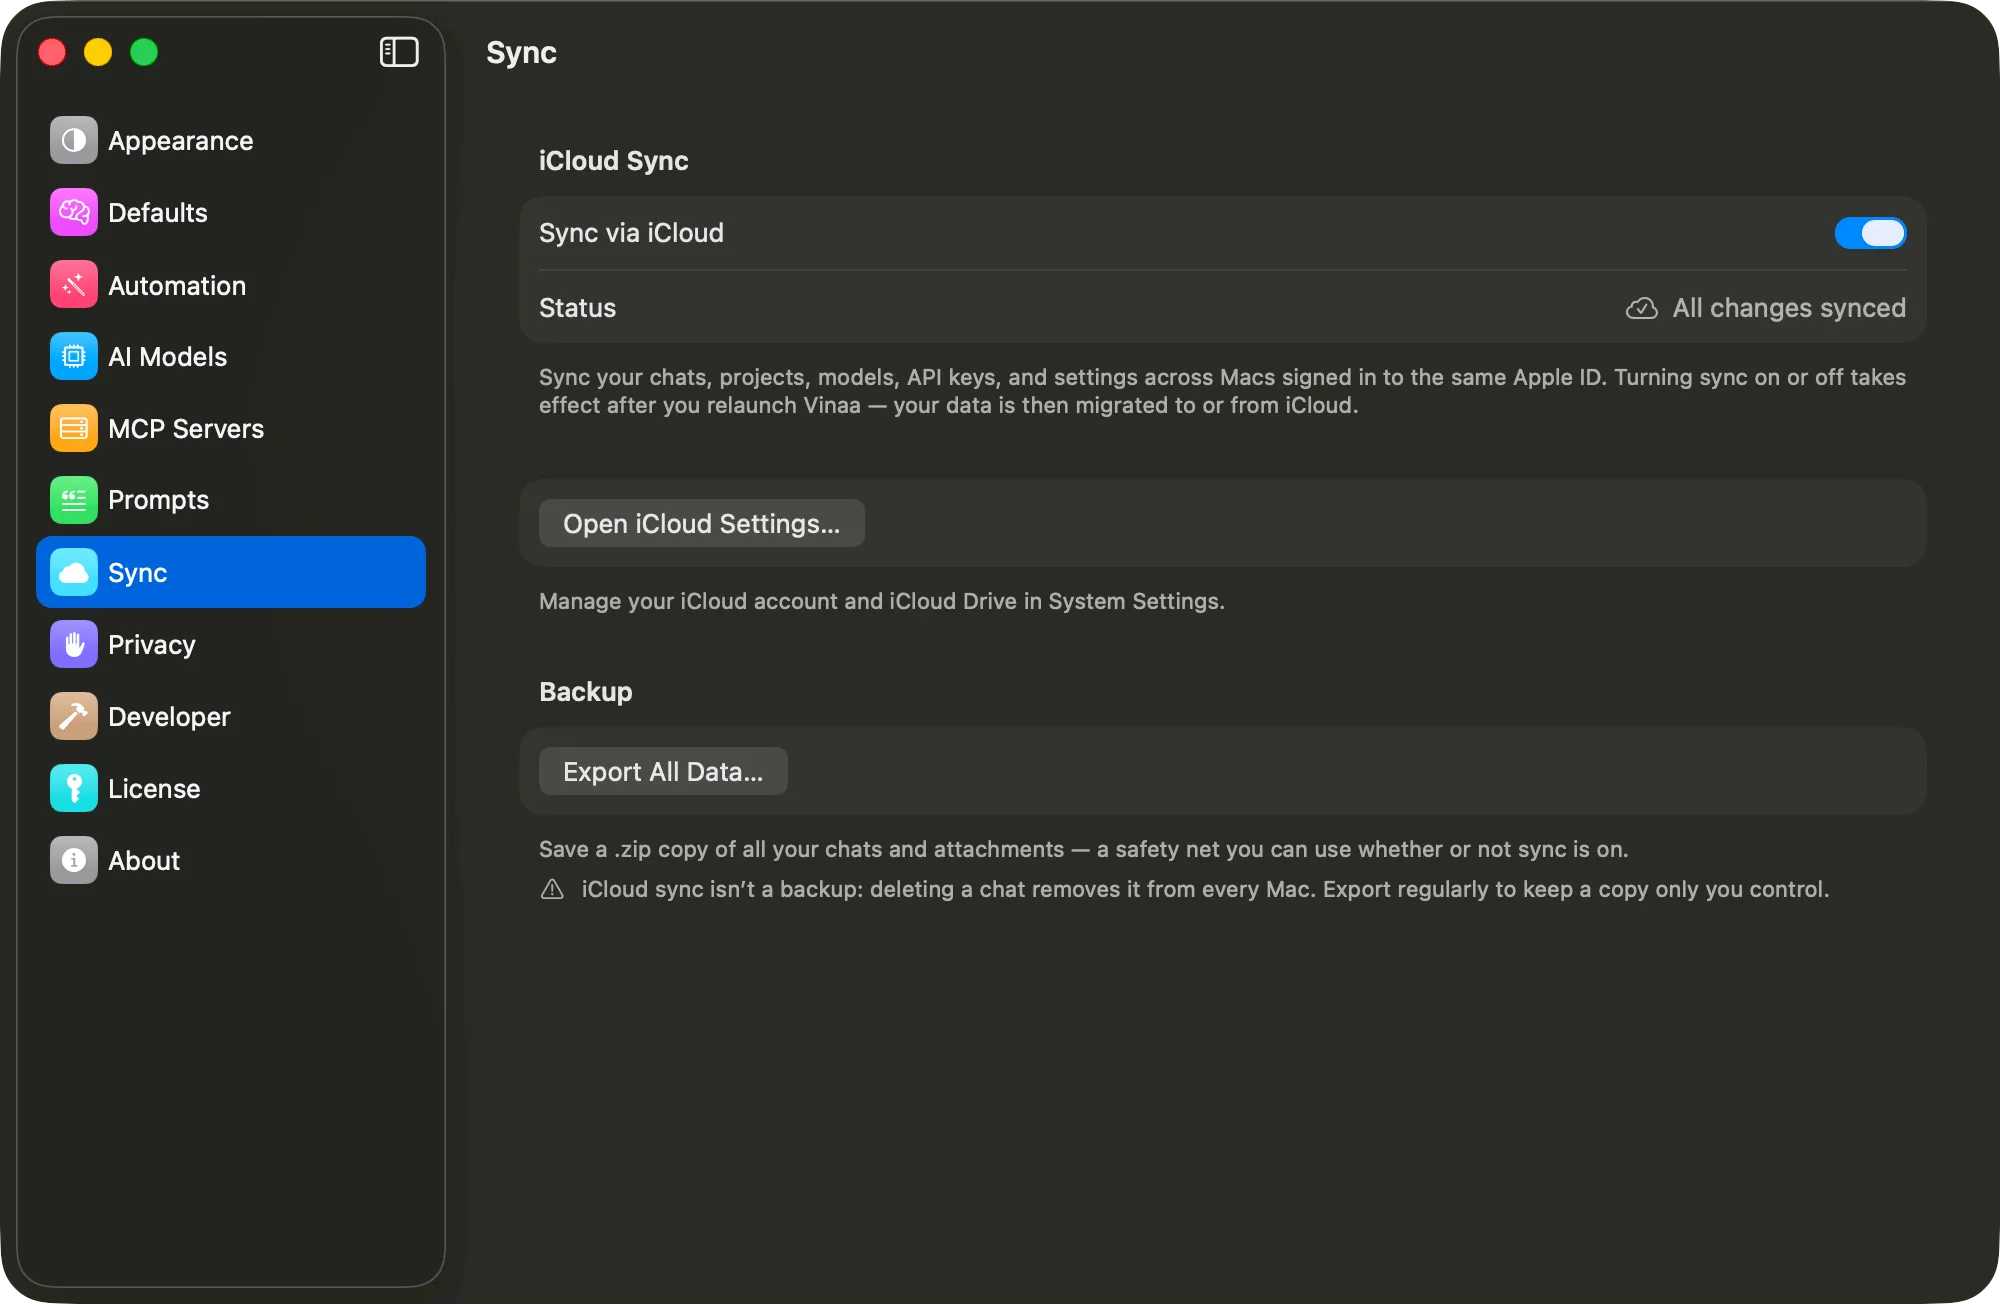Click the Appearance half-circle icon
This screenshot has width=2000, height=1304.
click(x=74, y=140)
